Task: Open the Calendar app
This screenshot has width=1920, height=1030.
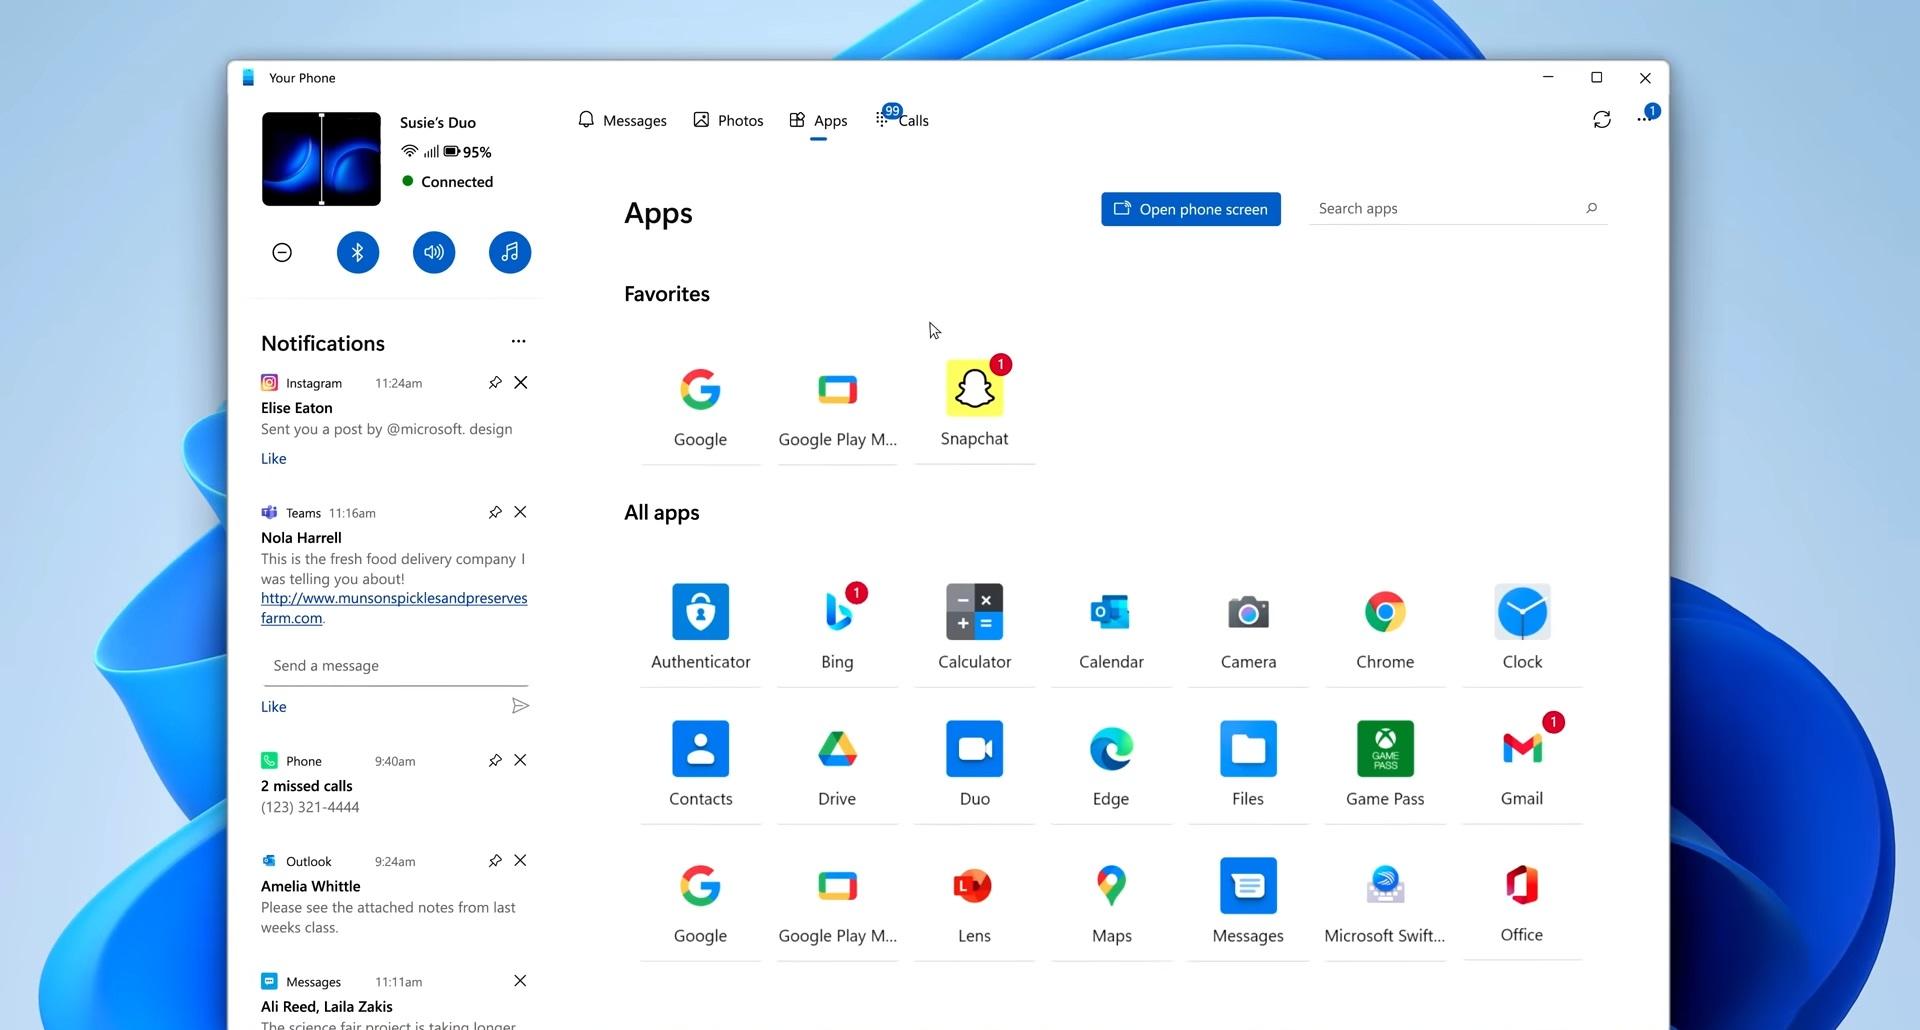Action: click(1111, 627)
